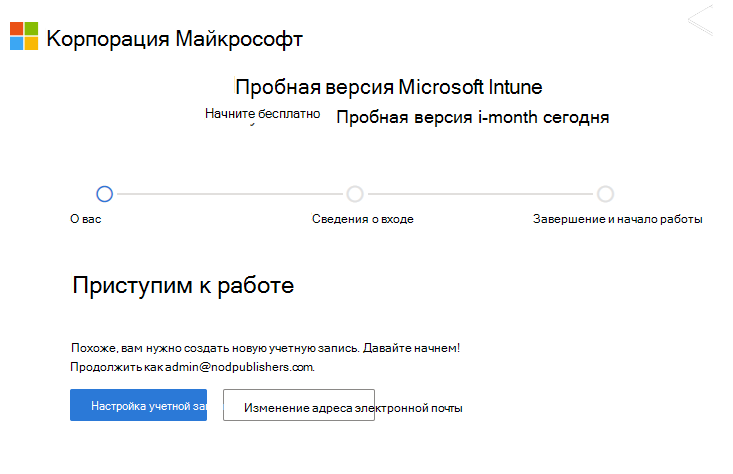Click the 'Пробная версия Microsoft Intune' title
Image resolution: width=733 pixels, height=474 pixels.
point(388,87)
